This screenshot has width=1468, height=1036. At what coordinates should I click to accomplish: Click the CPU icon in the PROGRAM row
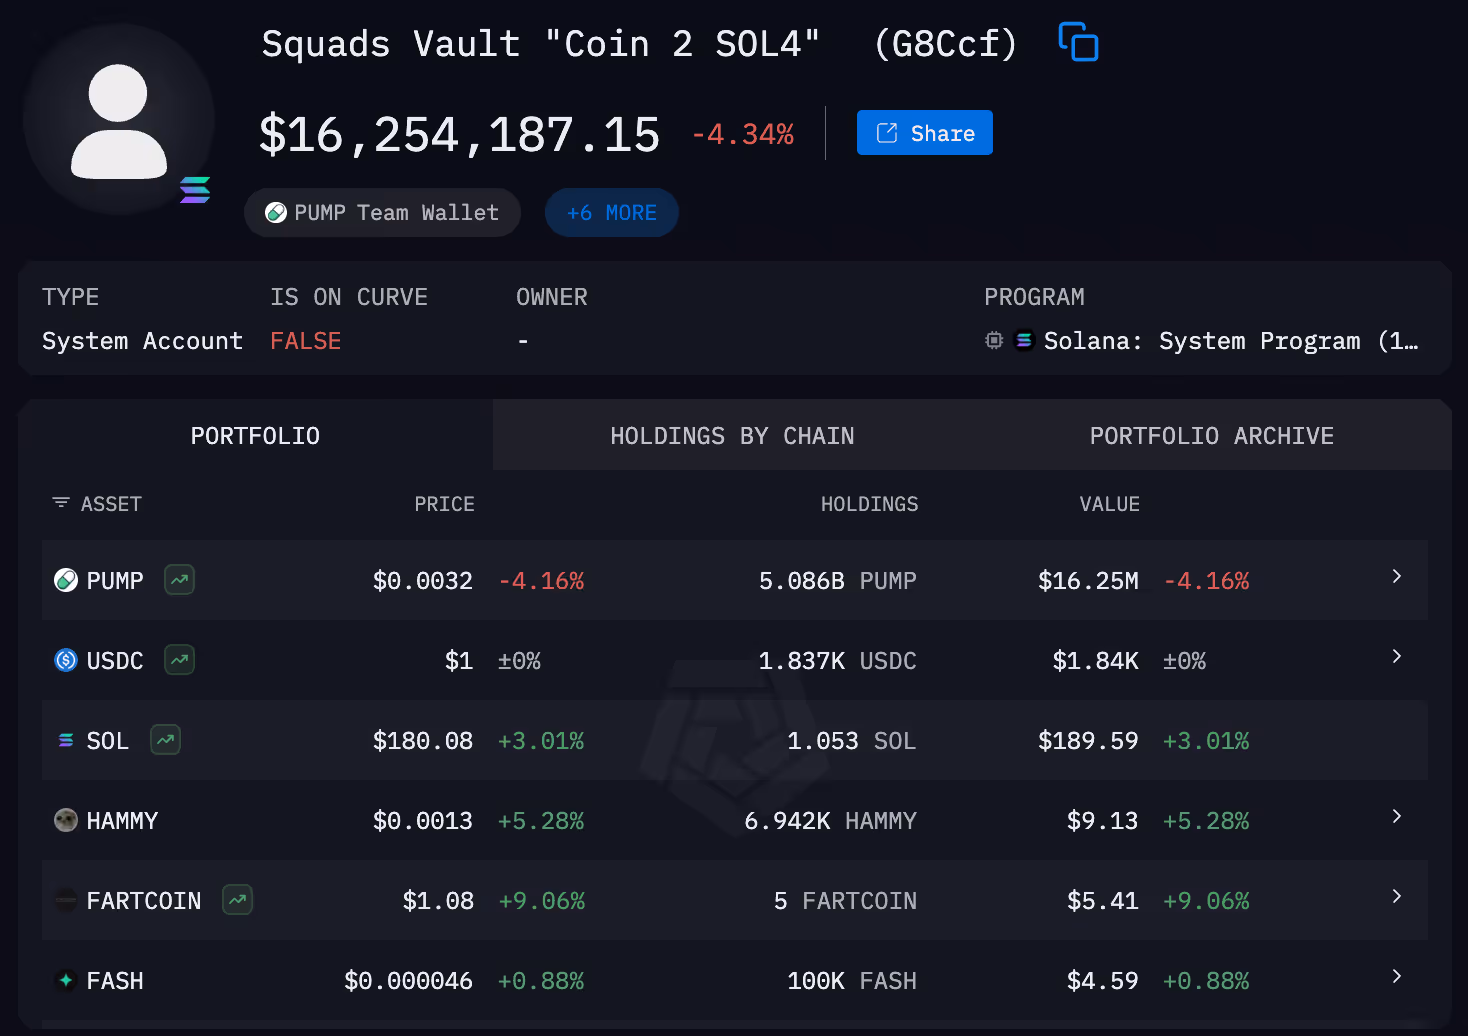993,340
